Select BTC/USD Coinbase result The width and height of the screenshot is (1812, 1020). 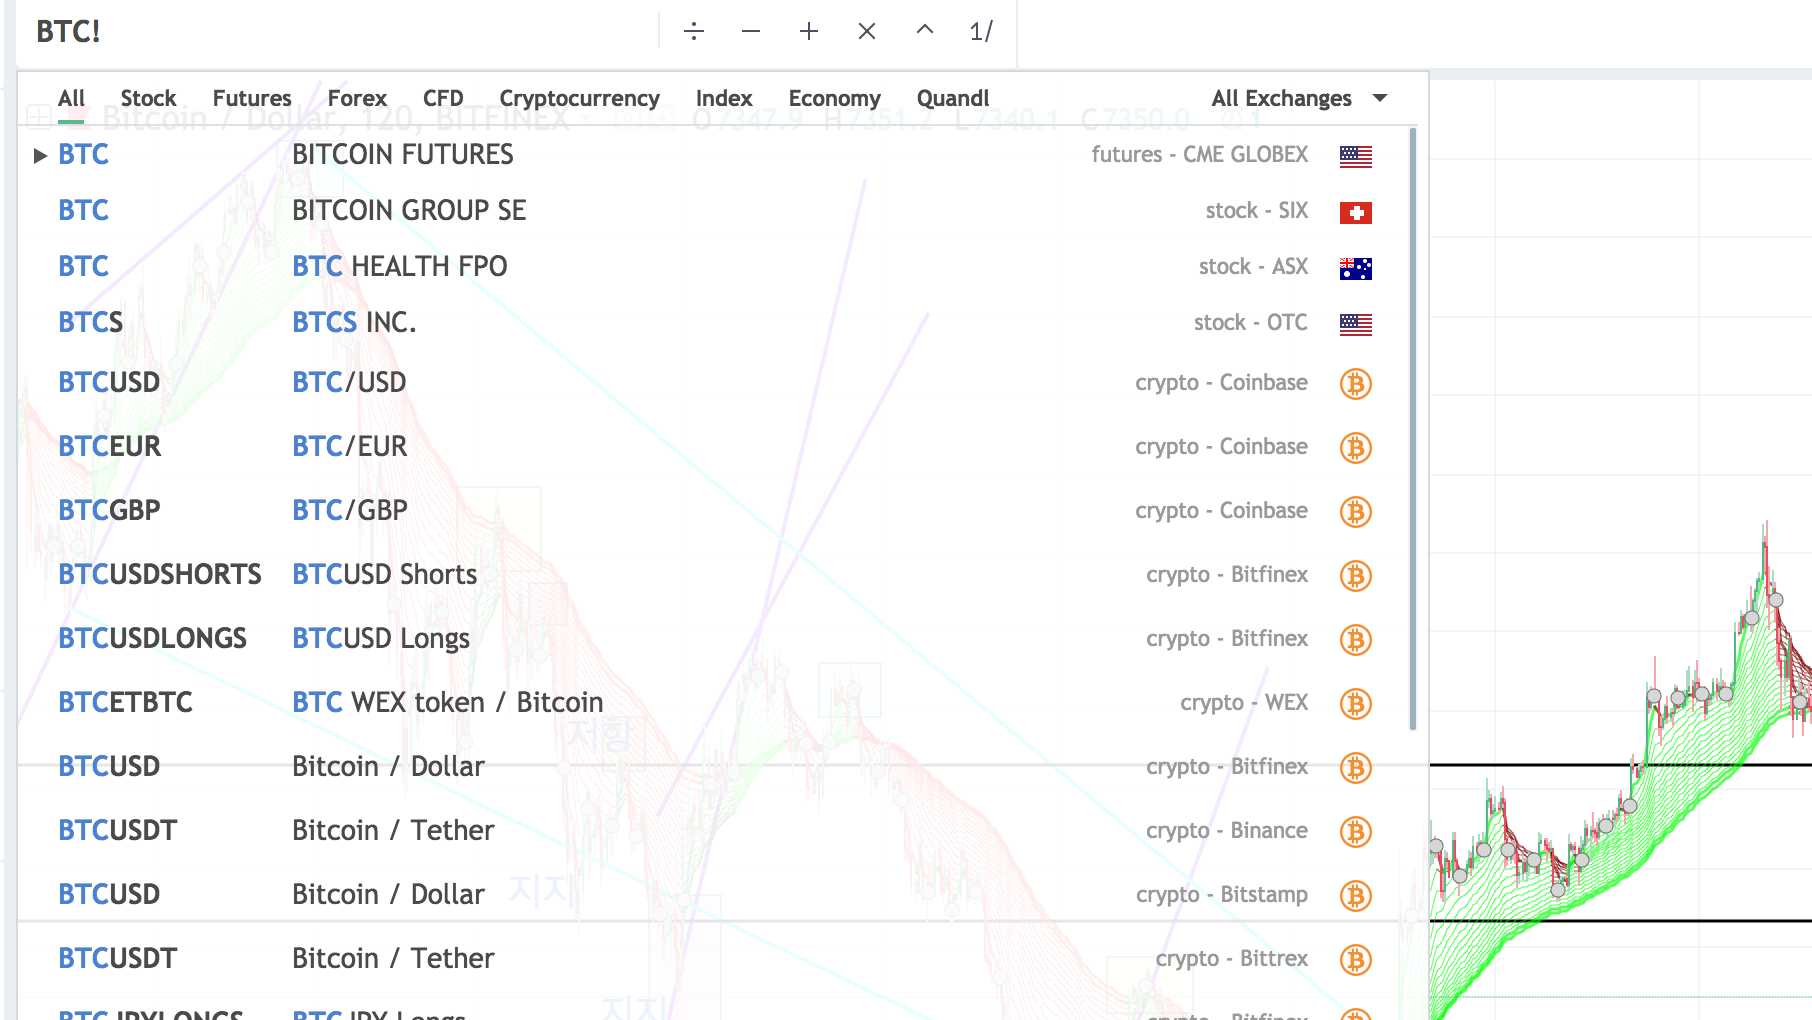pos(714,382)
